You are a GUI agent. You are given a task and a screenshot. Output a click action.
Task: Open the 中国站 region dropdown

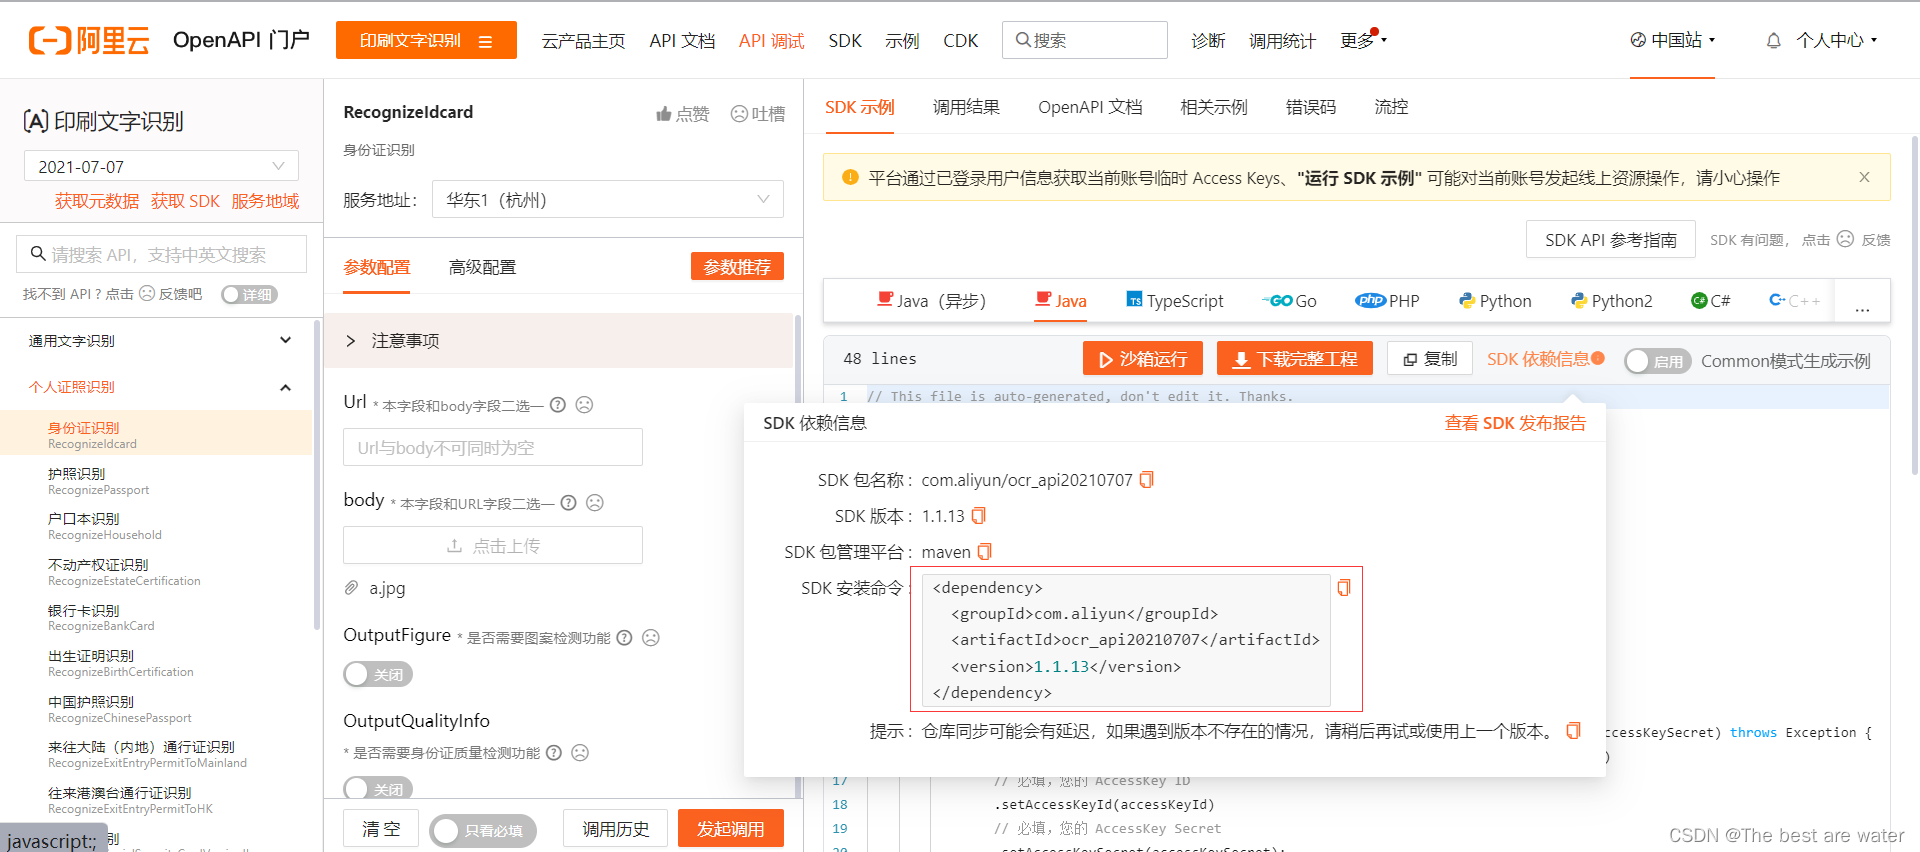pyautogui.click(x=1672, y=40)
